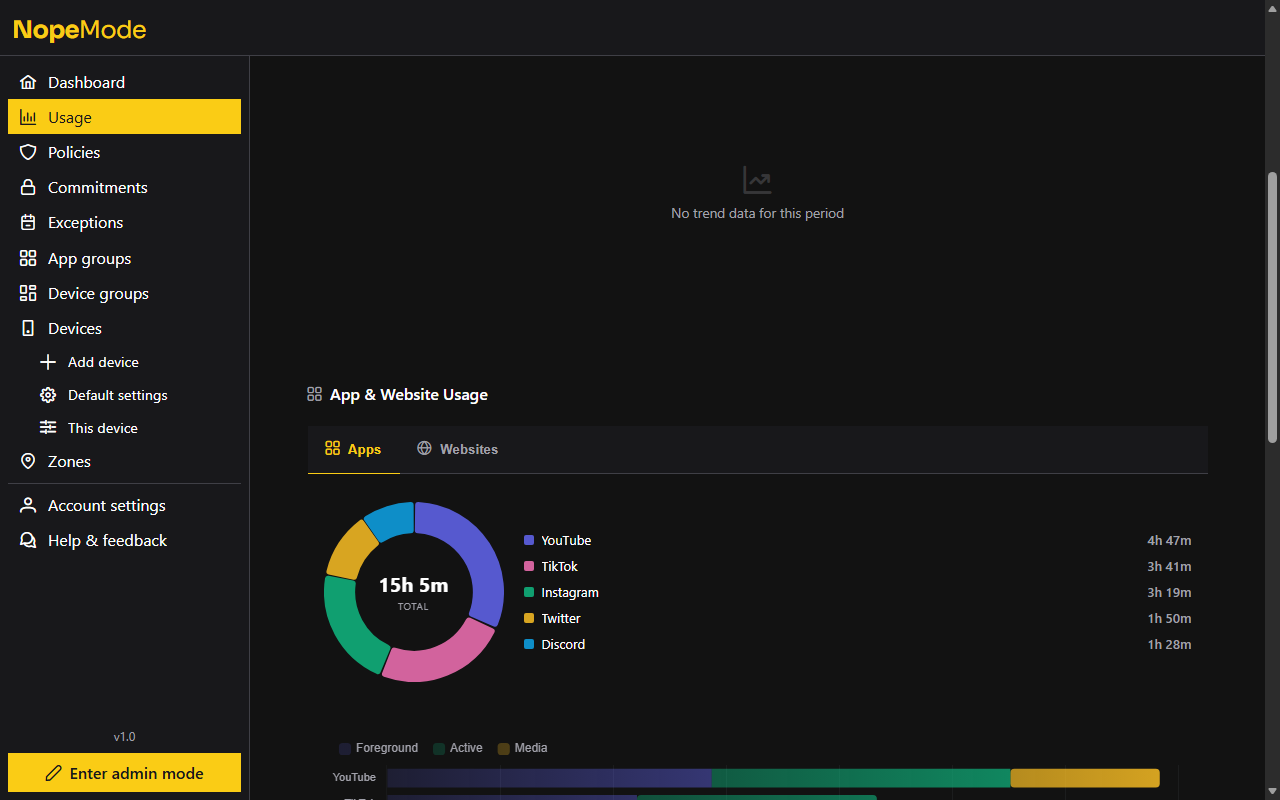Toggle the Foreground chart legend item

coord(378,748)
